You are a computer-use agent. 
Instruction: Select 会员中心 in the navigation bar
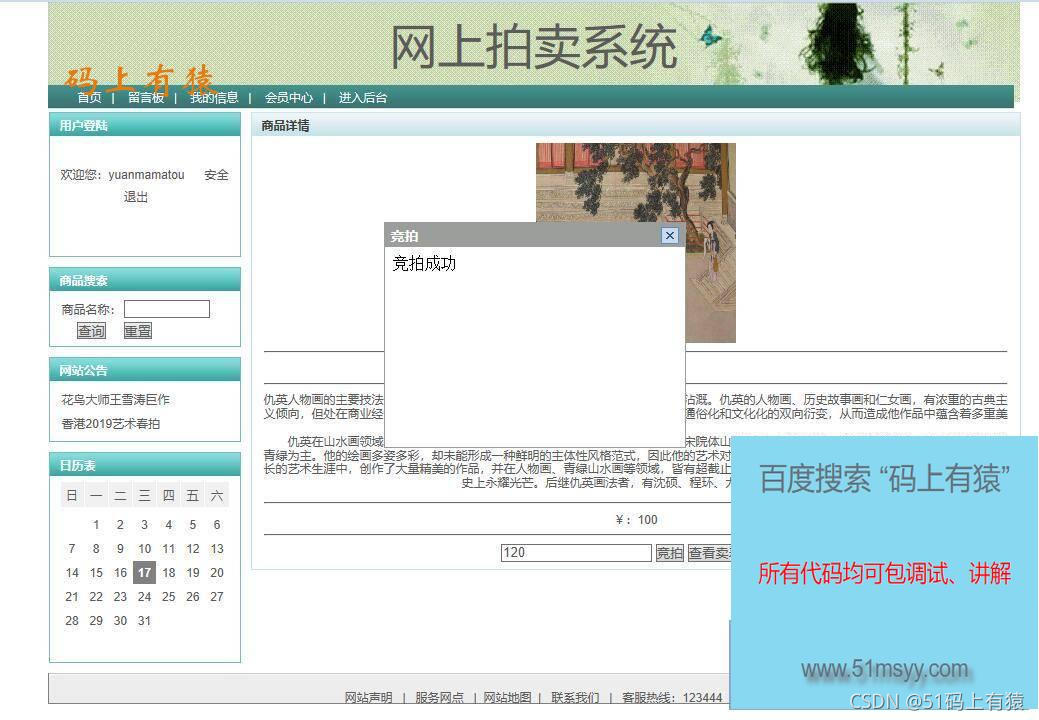(288, 98)
